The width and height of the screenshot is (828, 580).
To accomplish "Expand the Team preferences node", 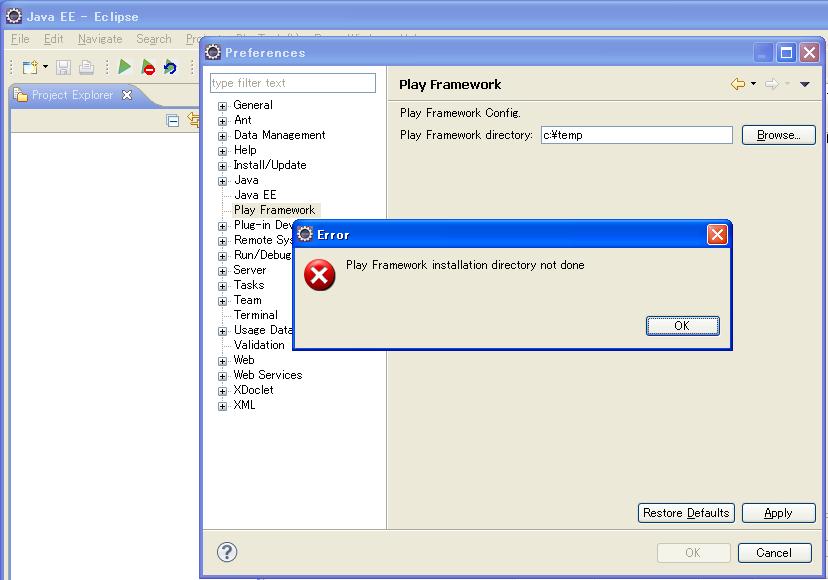I will coord(222,301).
